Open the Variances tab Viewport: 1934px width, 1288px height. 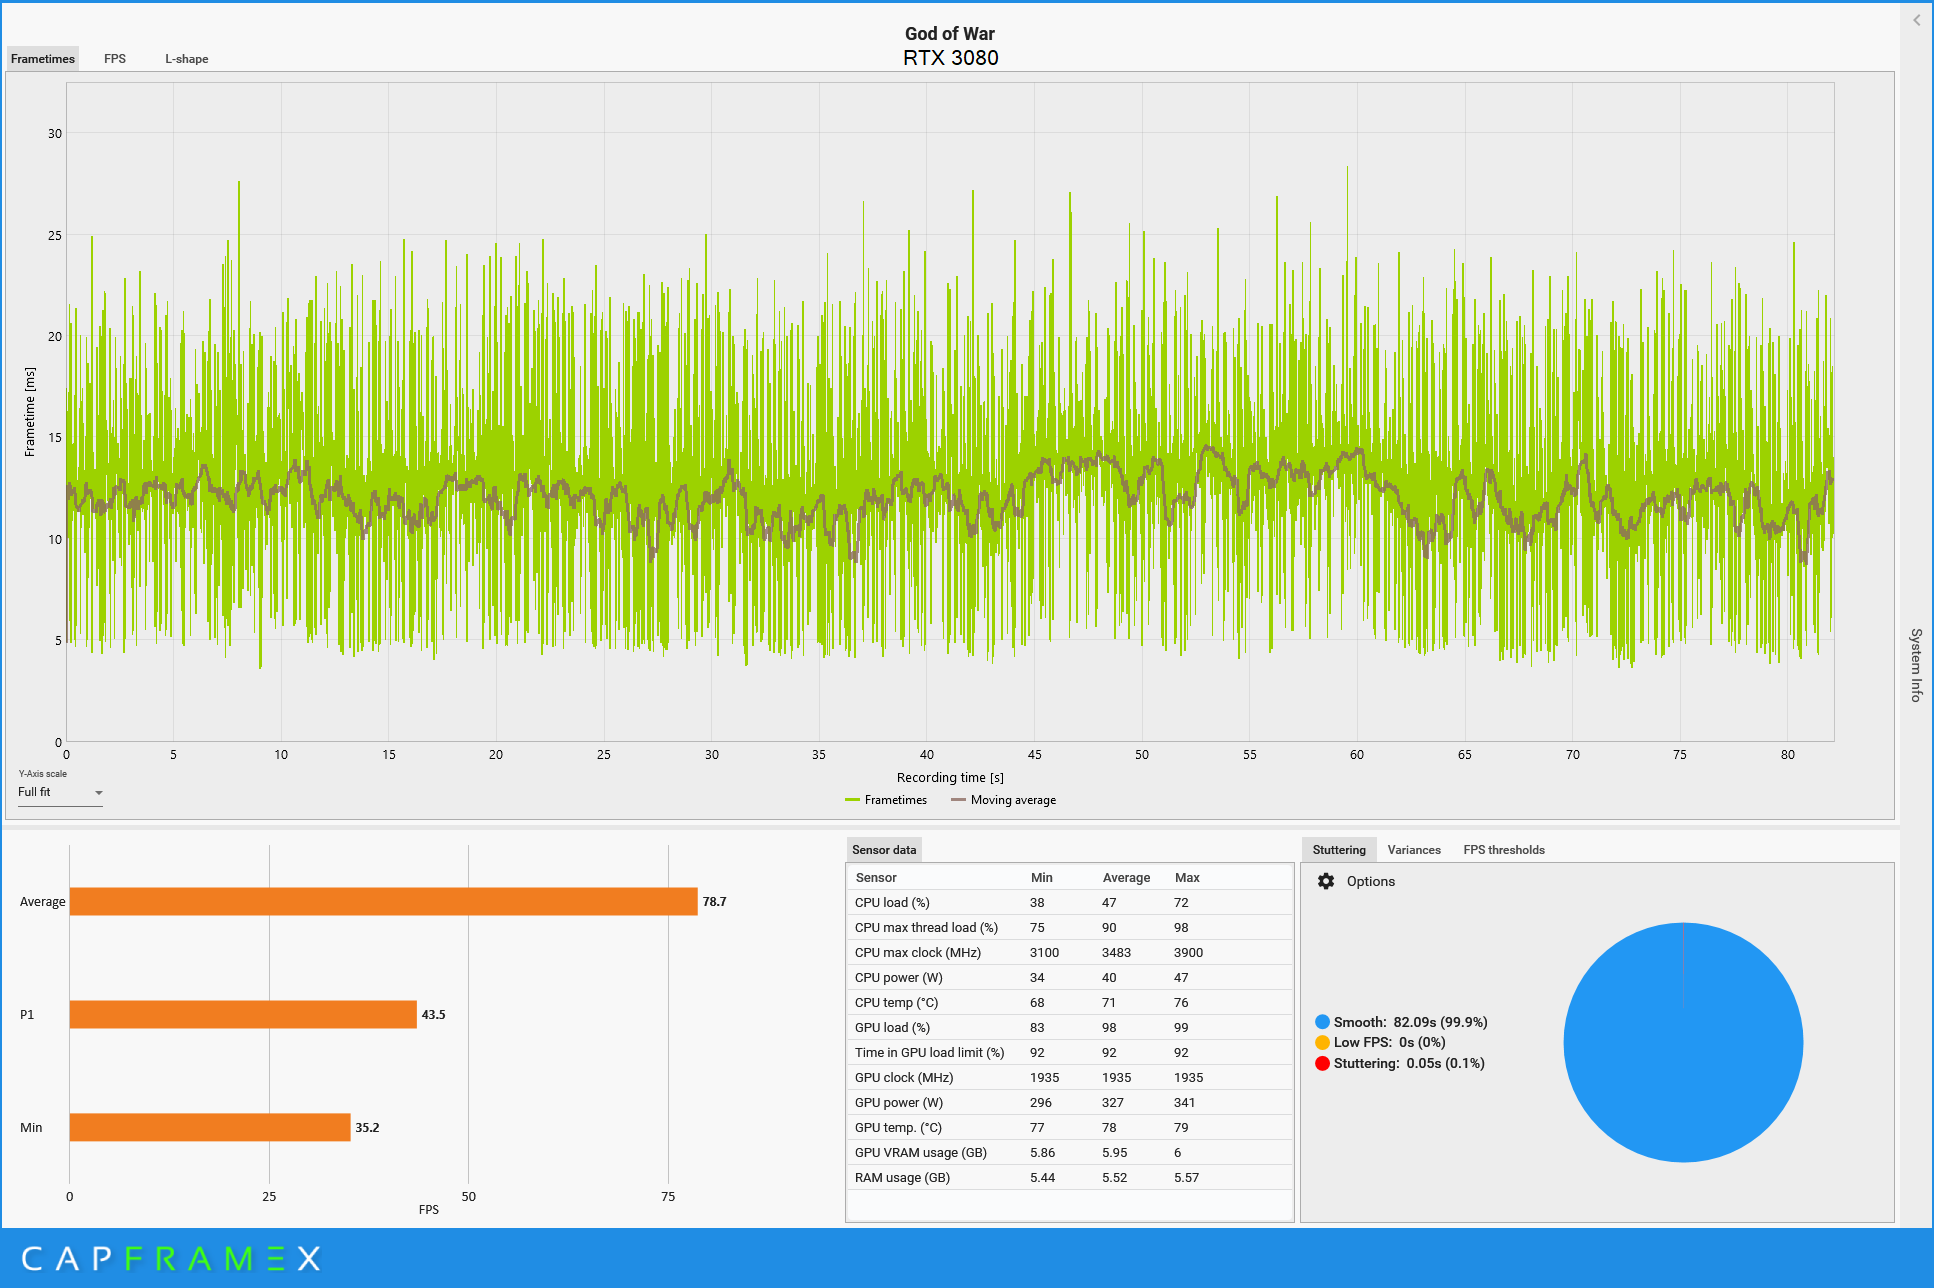click(x=1413, y=850)
